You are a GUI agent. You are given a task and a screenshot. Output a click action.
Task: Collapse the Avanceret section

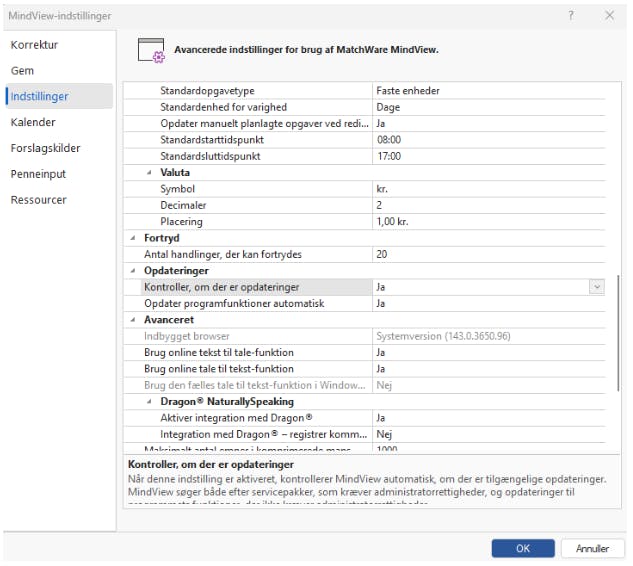pos(134,320)
